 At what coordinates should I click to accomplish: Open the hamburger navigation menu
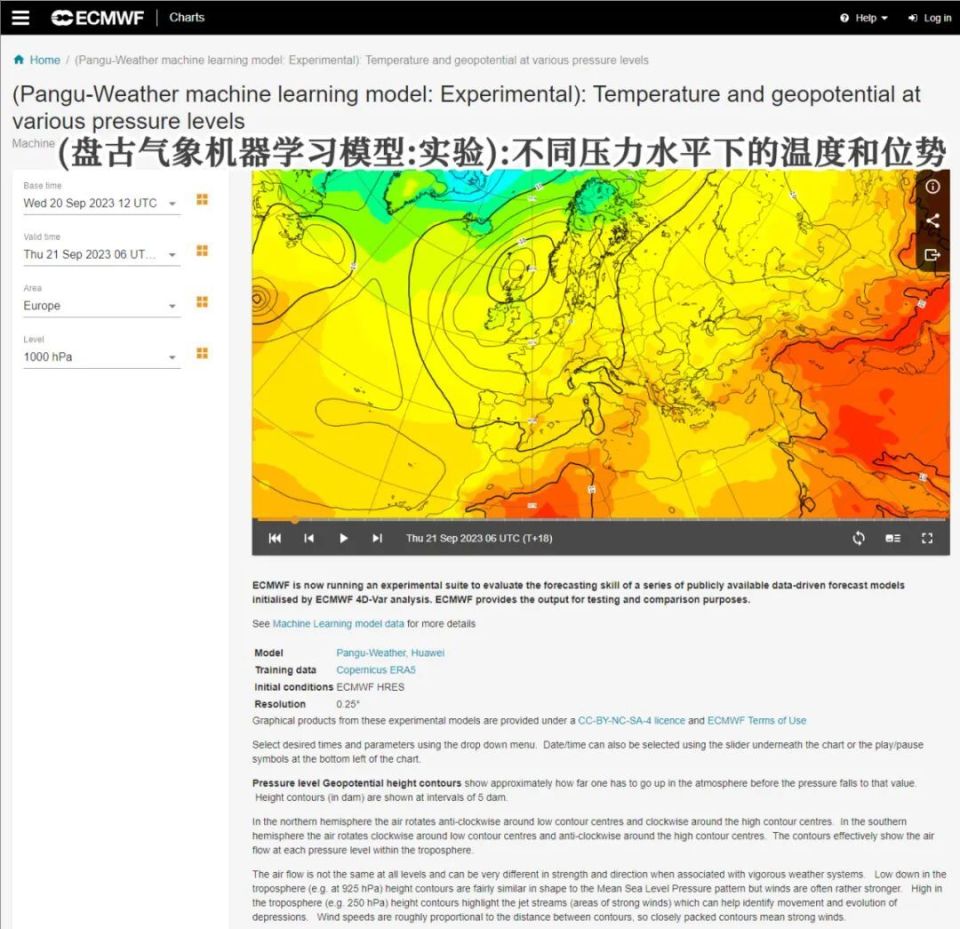coord(21,17)
